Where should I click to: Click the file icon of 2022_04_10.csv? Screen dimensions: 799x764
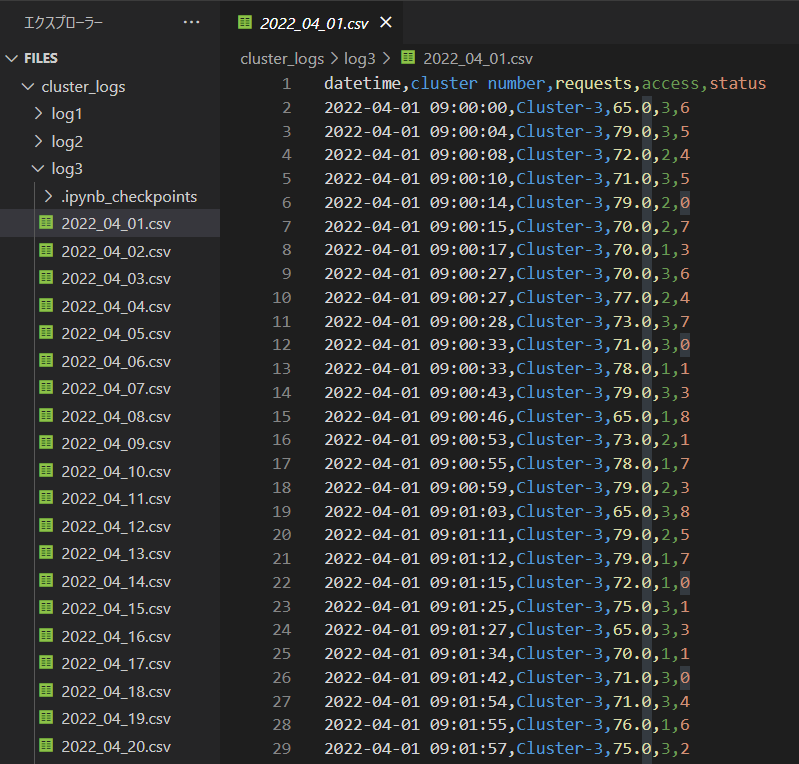46,470
